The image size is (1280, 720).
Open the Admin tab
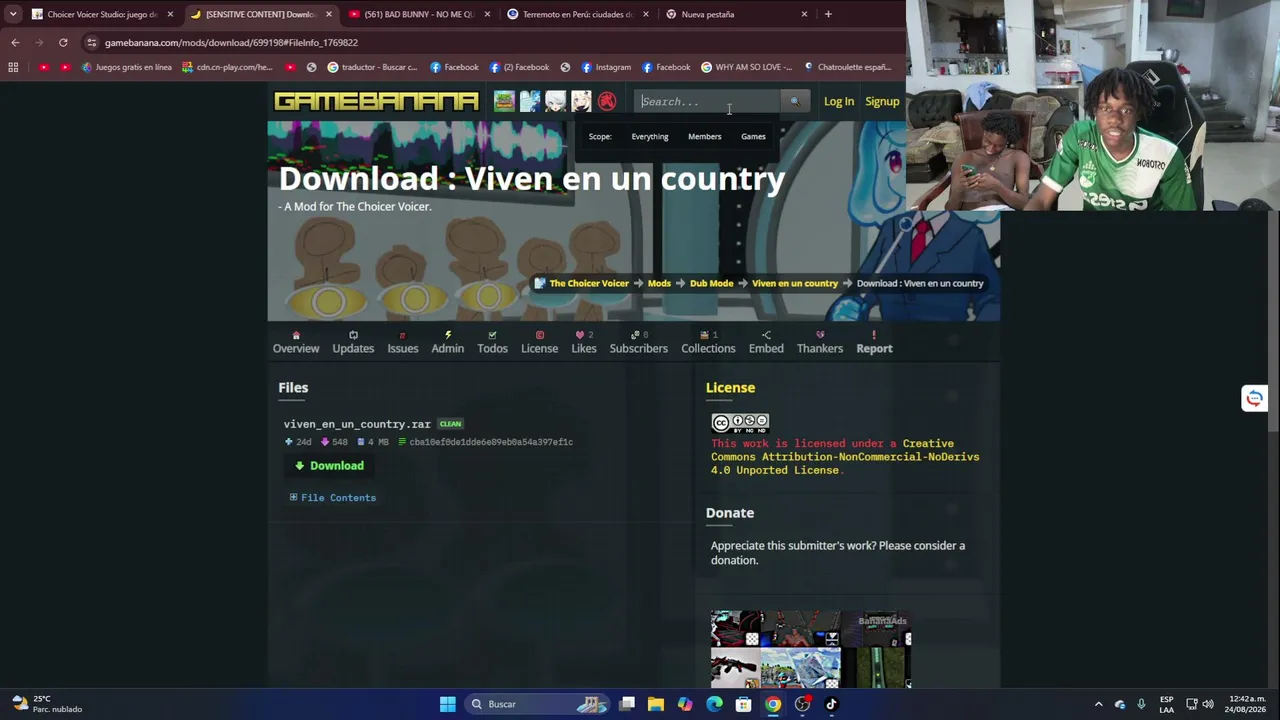(x=447, y=342)
